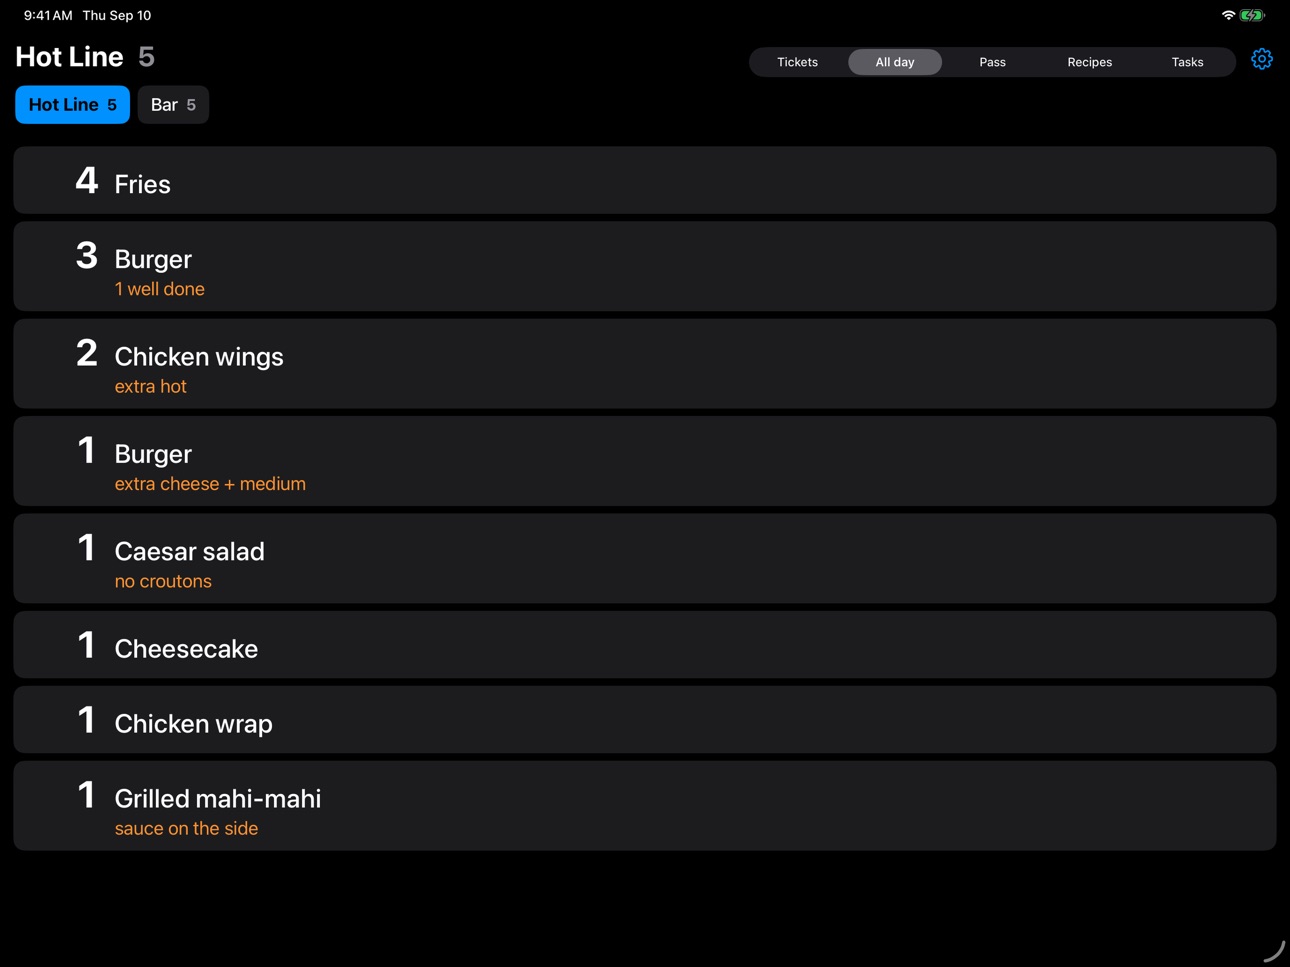Select the Grilled mahi-mahi row
Viewport: 1290px width, 967px height.
click(x=645, y=806)
